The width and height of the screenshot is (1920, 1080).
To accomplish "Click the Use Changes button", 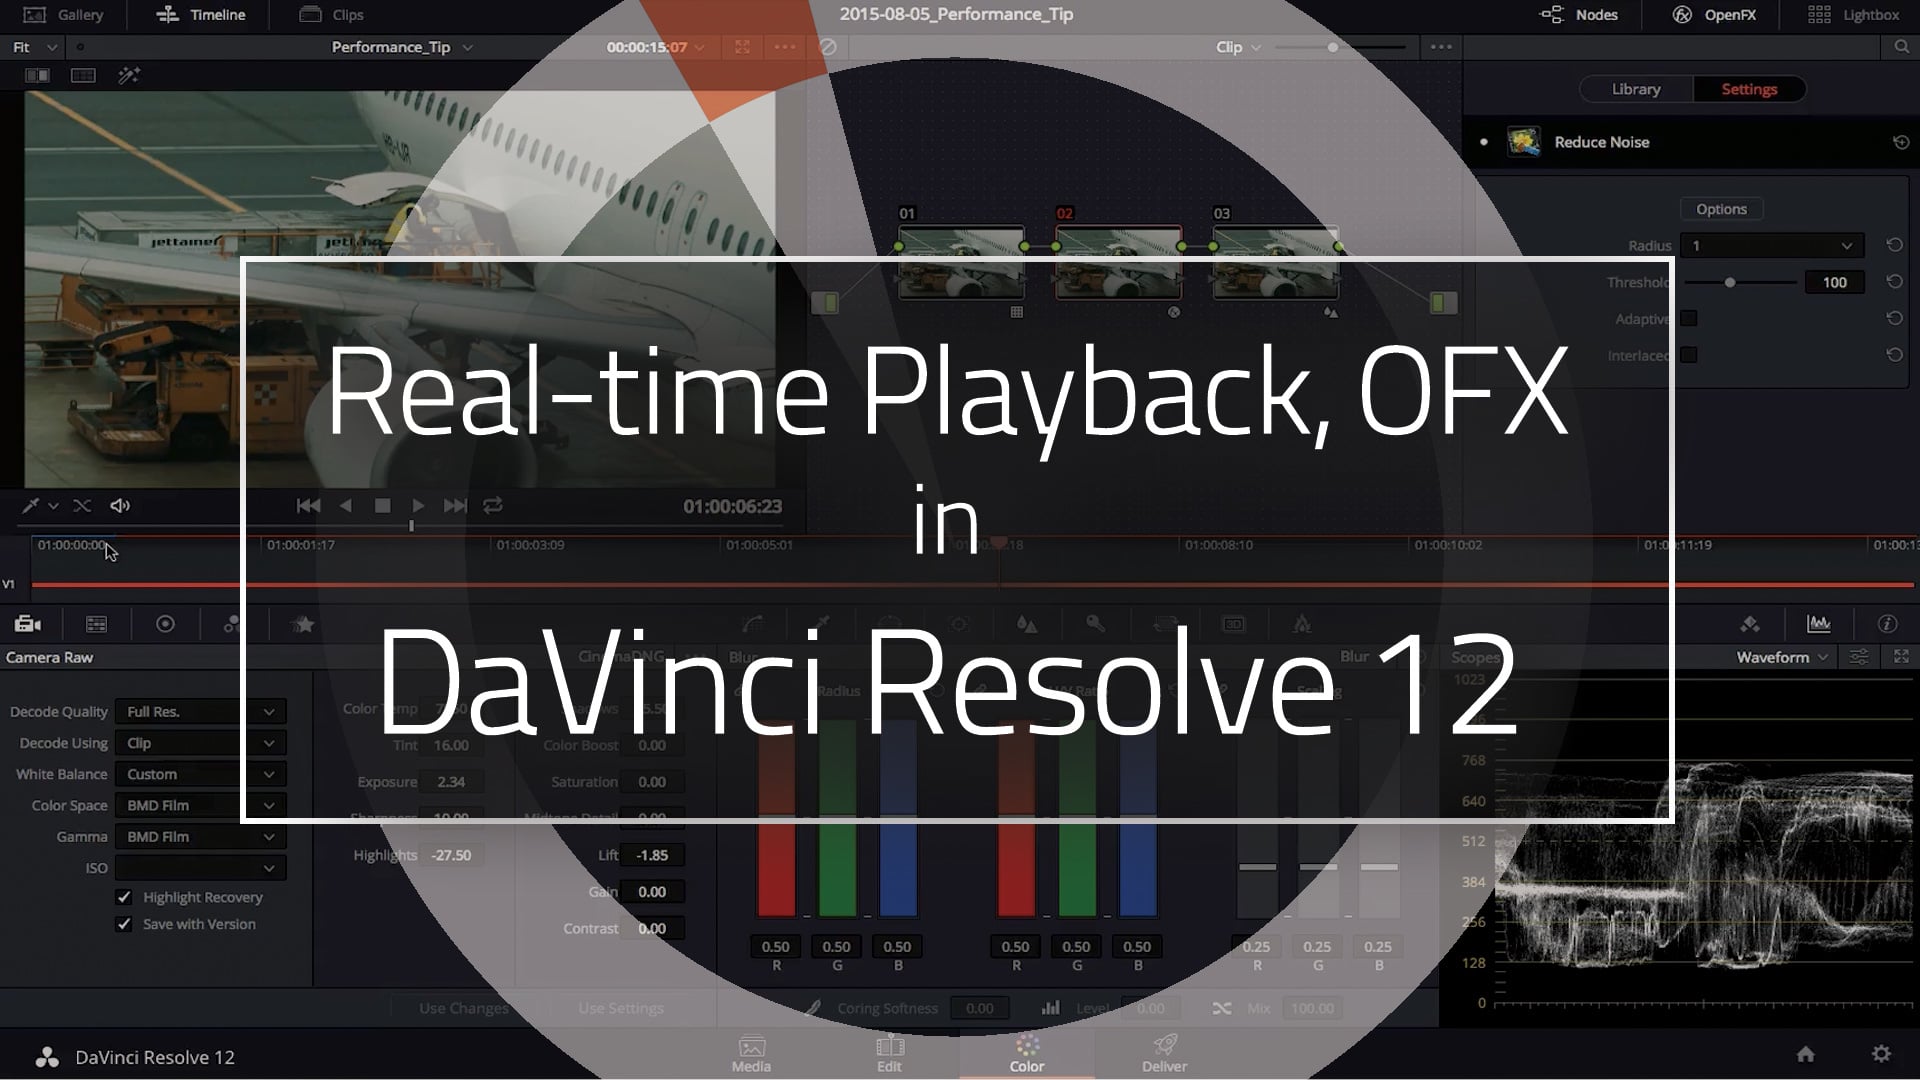I will pyautogui.click(x=464, y=1007).
